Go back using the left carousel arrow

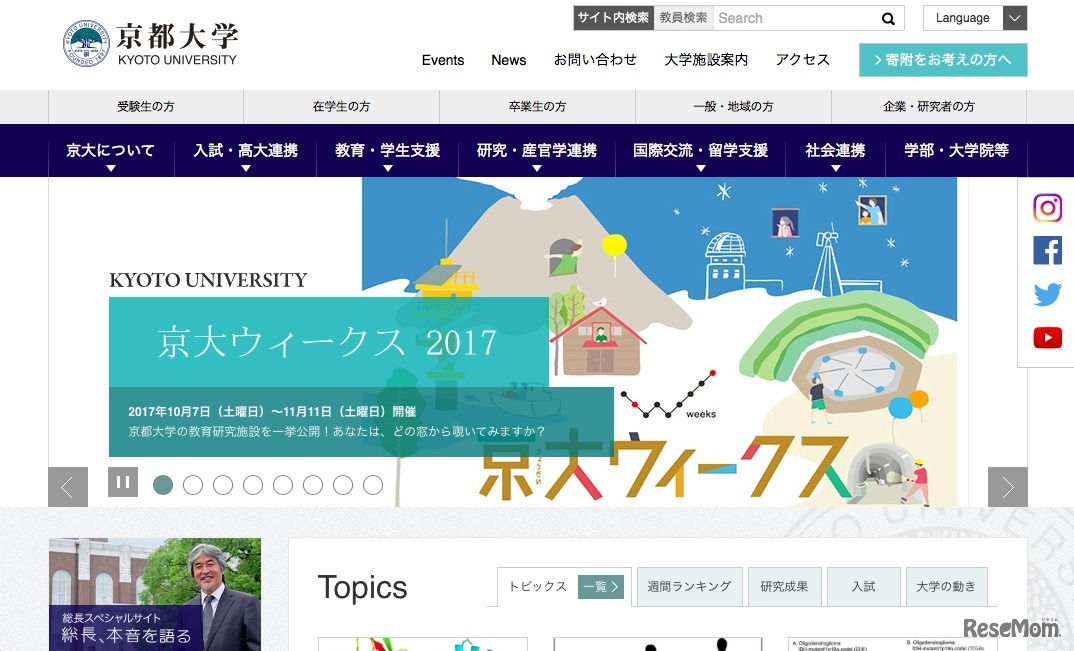point(67,487)
